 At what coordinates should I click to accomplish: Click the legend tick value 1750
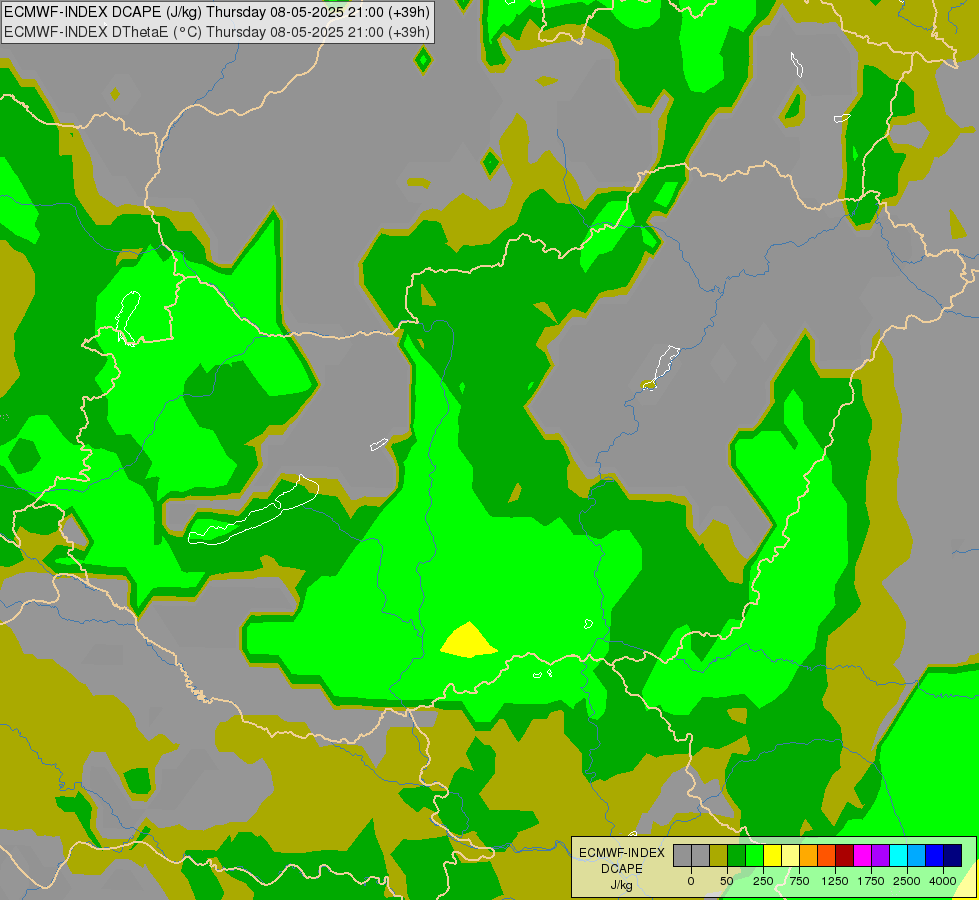coord(871,881)
